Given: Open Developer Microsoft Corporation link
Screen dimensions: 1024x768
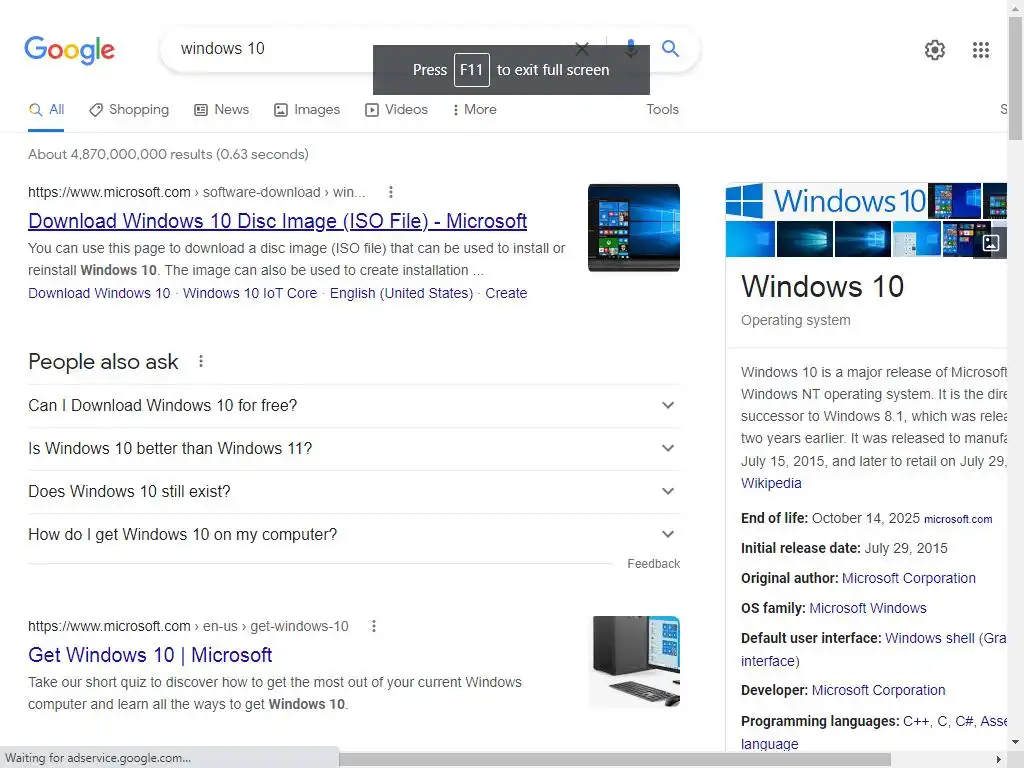Looking at the screenshot, I should [878, 690].
